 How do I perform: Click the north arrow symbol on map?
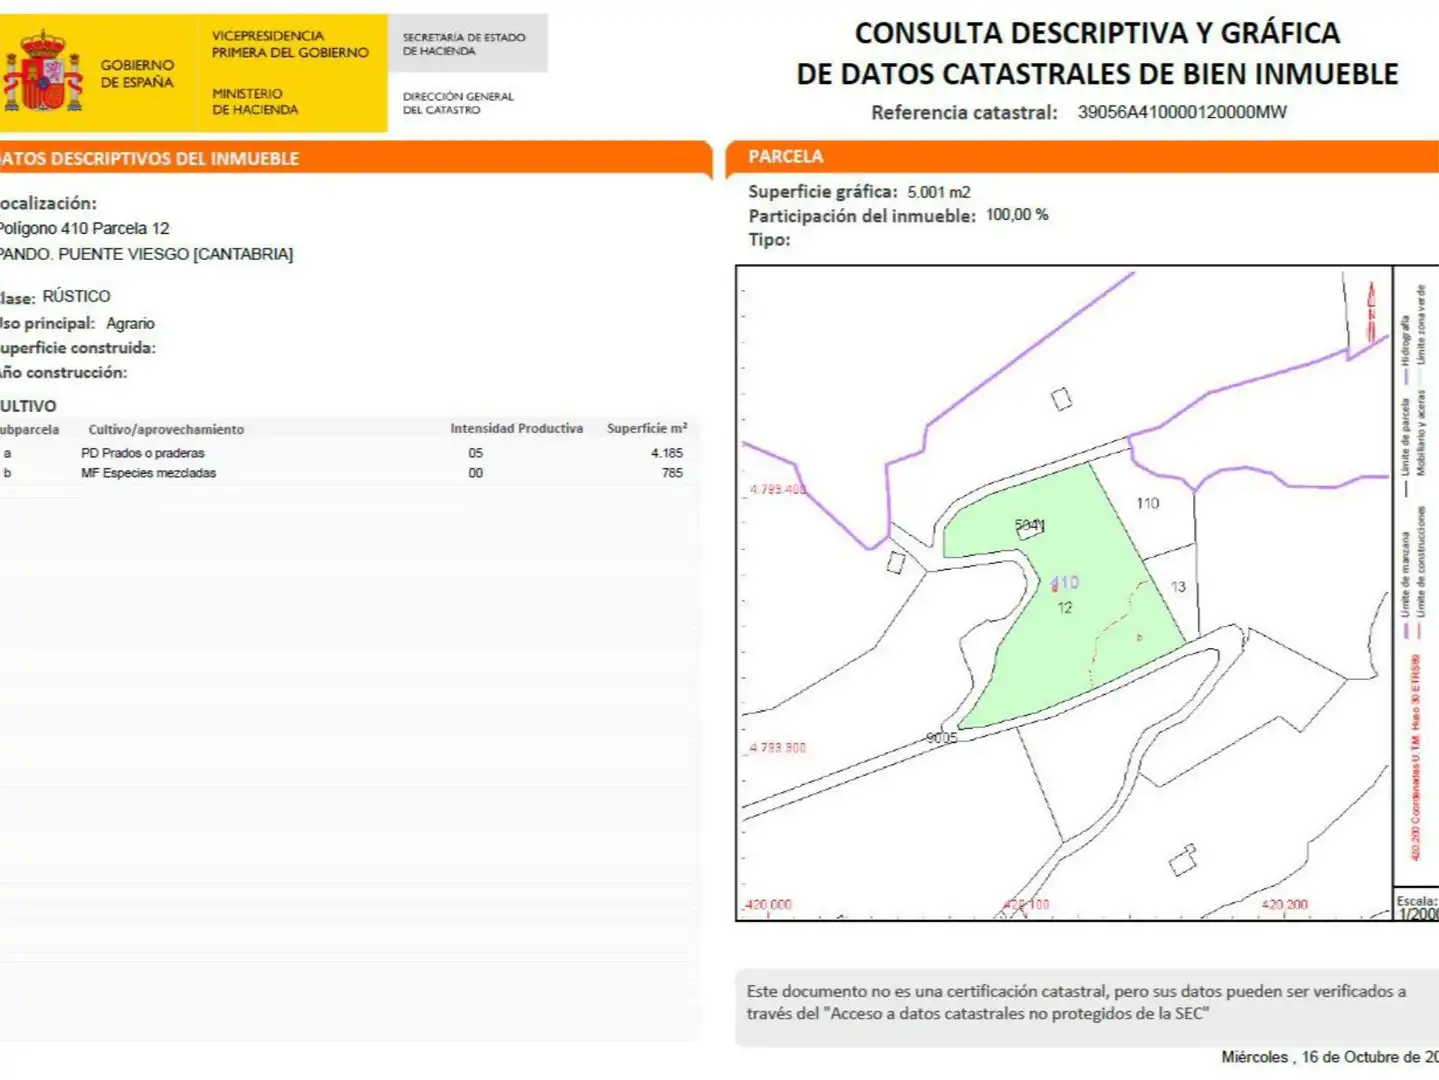click(1371, 313)
